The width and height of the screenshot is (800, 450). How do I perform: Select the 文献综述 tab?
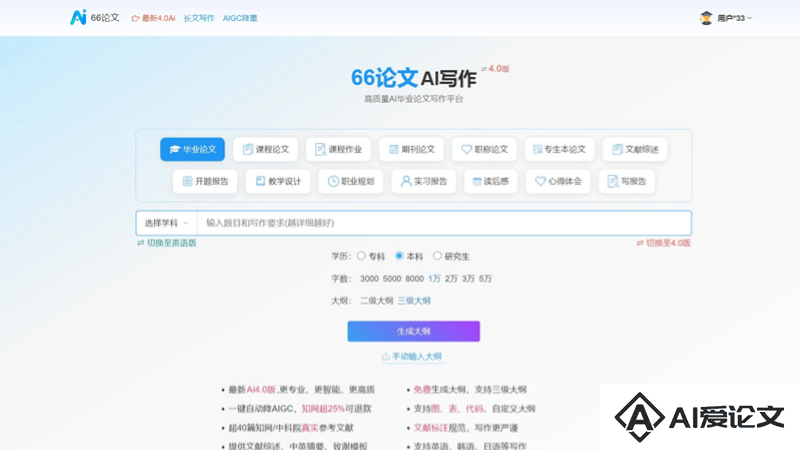tap(635, 149)
